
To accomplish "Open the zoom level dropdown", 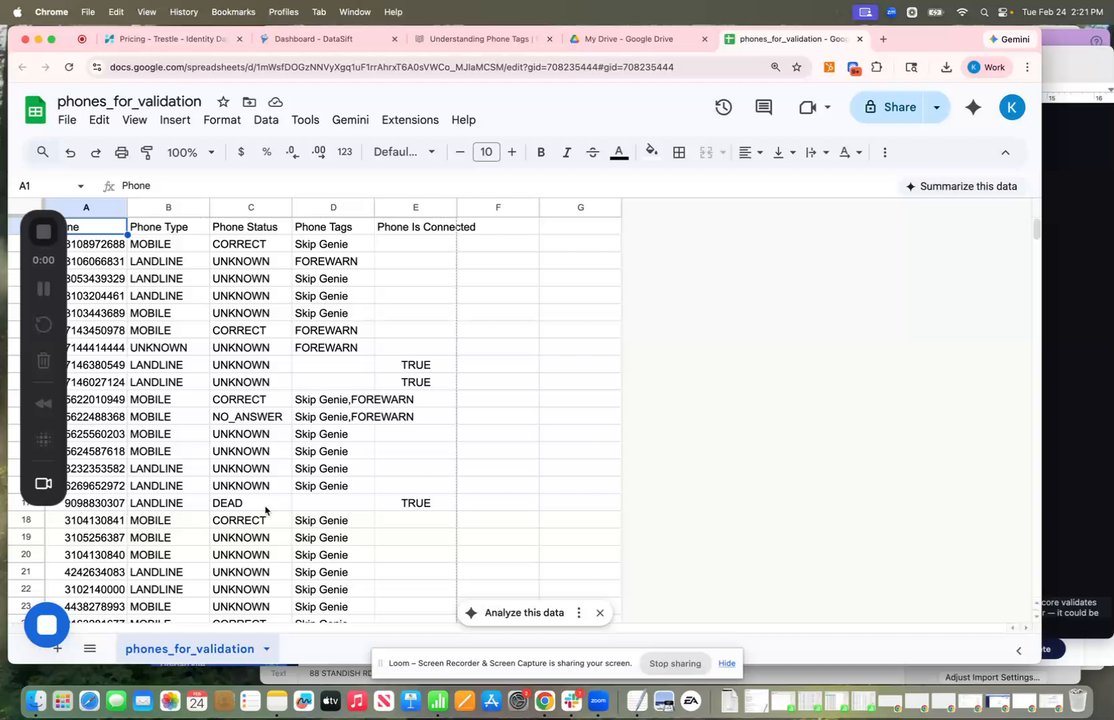I will click(190, 152).
